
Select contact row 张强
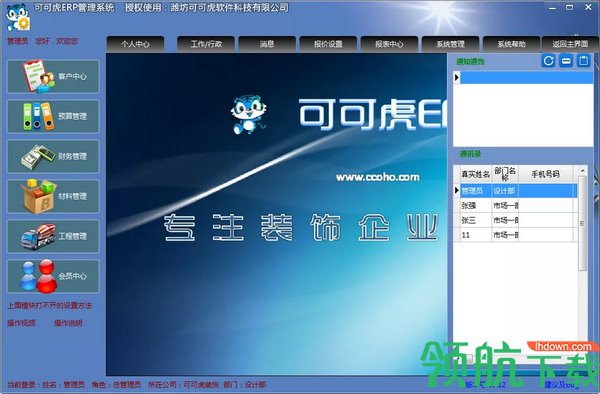click(x=515, y=205)
